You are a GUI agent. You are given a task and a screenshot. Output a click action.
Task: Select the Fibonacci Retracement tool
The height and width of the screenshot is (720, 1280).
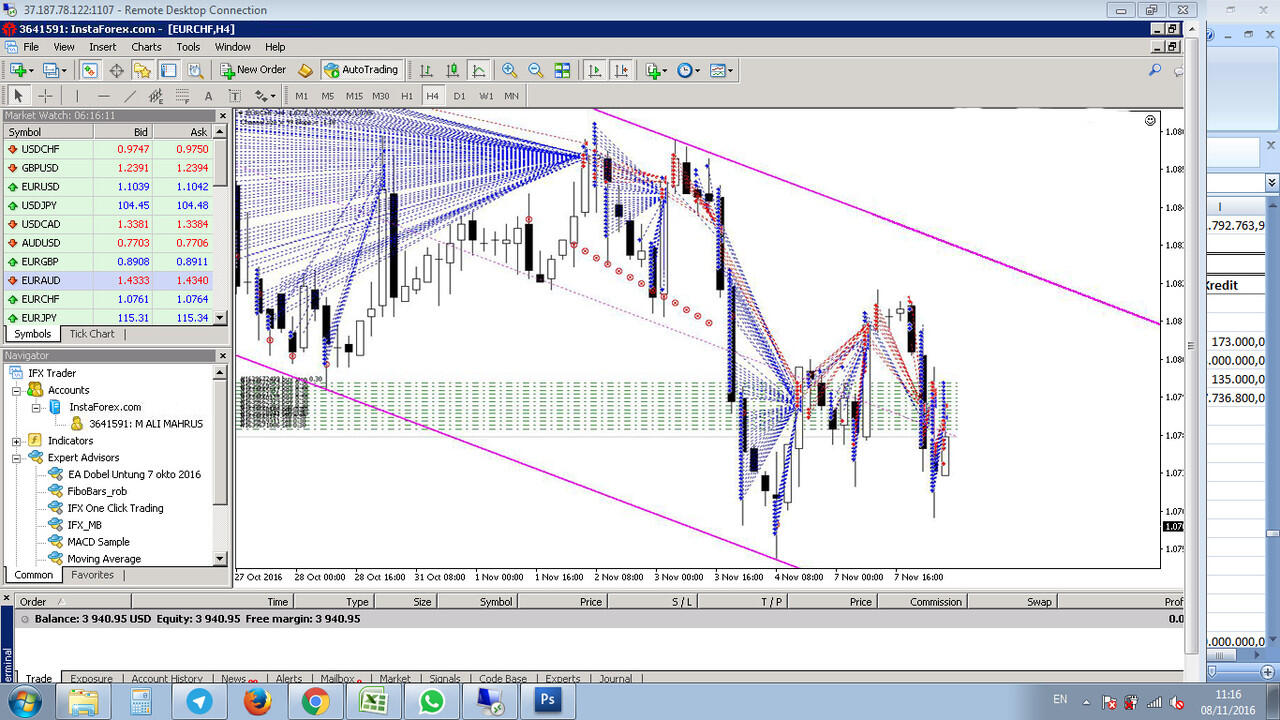tap(182, 96)
